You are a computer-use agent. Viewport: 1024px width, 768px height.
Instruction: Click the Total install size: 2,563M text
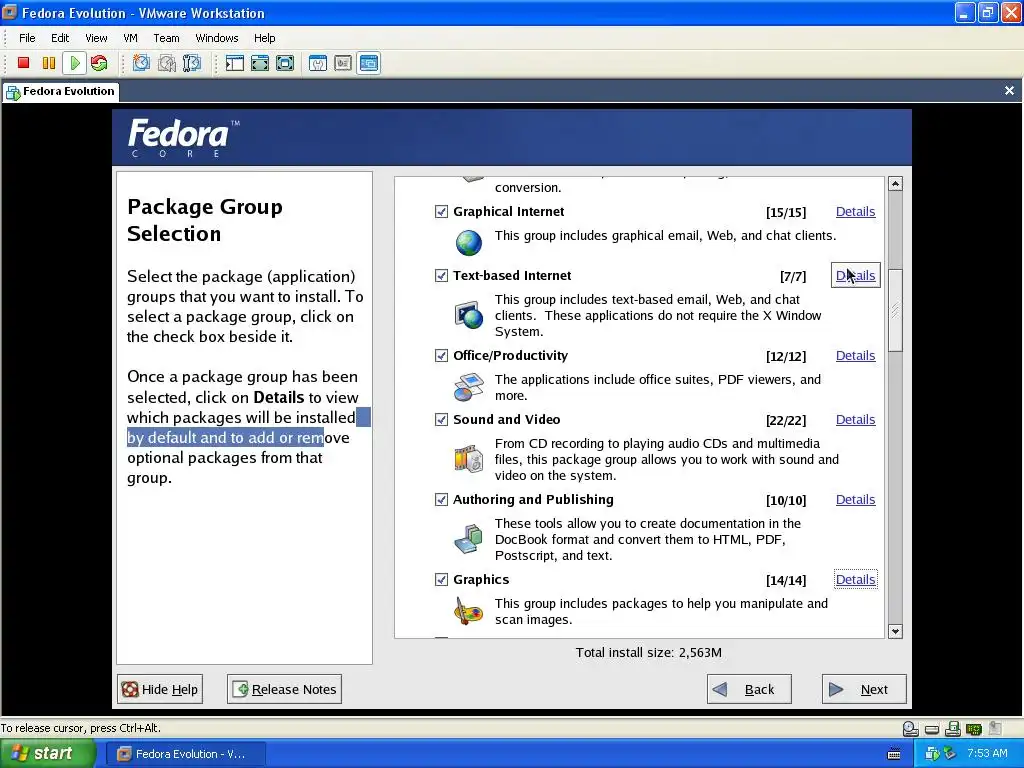tap(648, 652)
